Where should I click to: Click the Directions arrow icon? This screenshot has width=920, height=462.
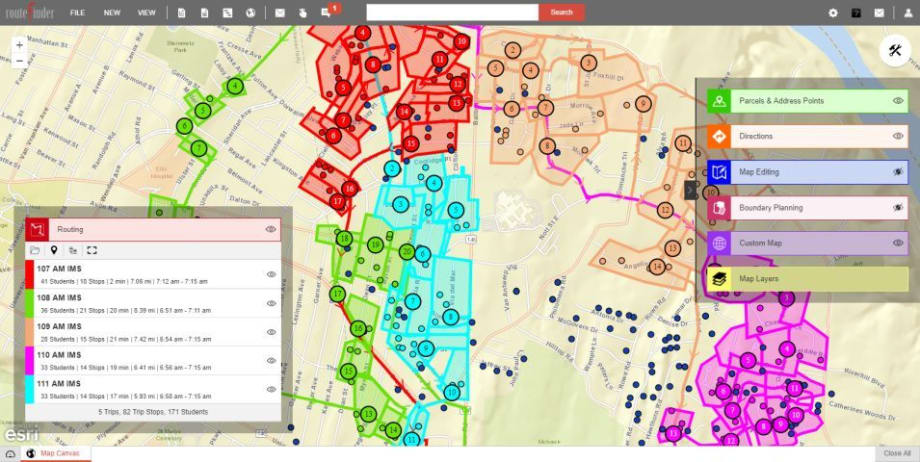point(719,136)
